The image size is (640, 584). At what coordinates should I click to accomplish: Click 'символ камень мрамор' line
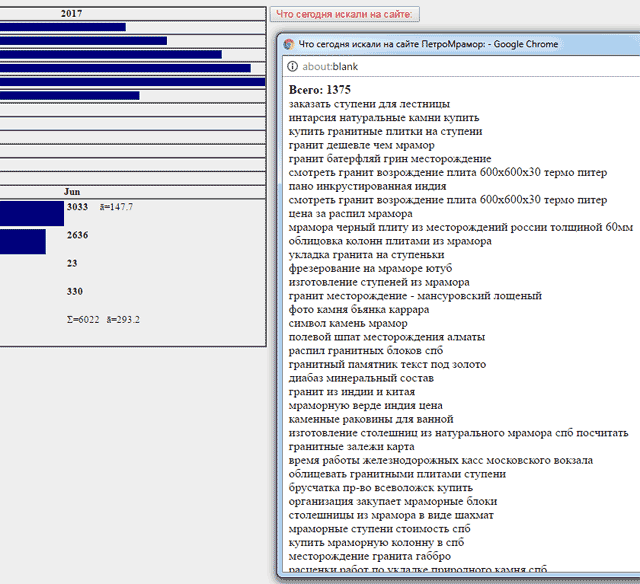[x=348, y=323]
